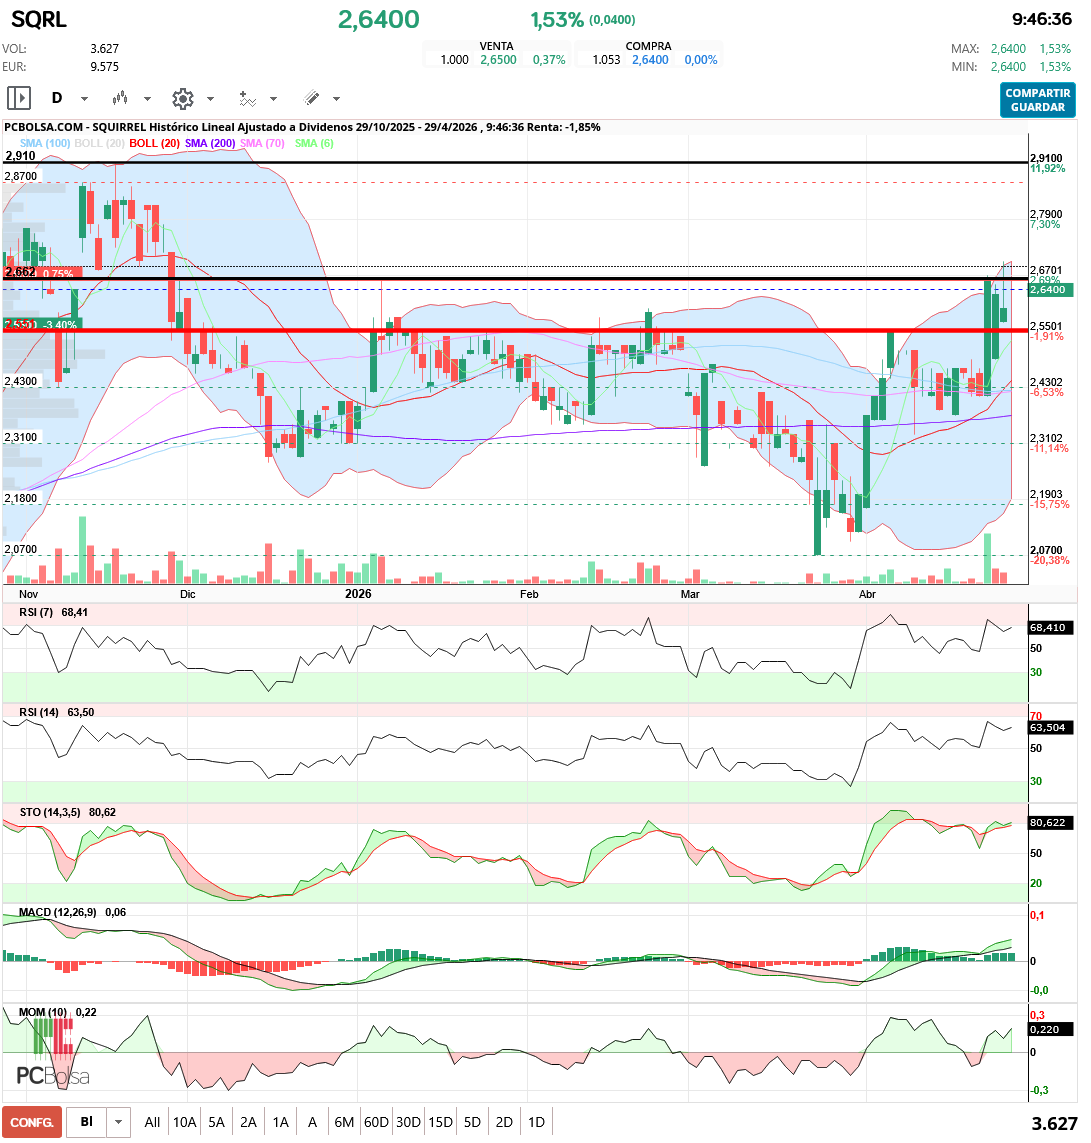Click the 2,8700 price level label

20,176
